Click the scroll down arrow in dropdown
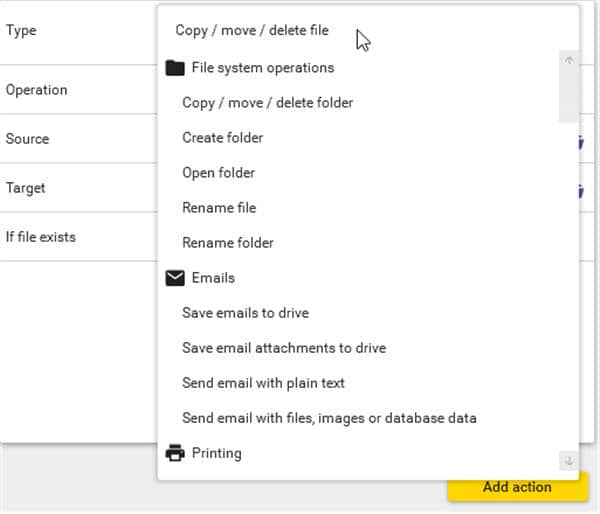This screenshot has width=600, height=514. pyautogui.click(x=569, y=460)
